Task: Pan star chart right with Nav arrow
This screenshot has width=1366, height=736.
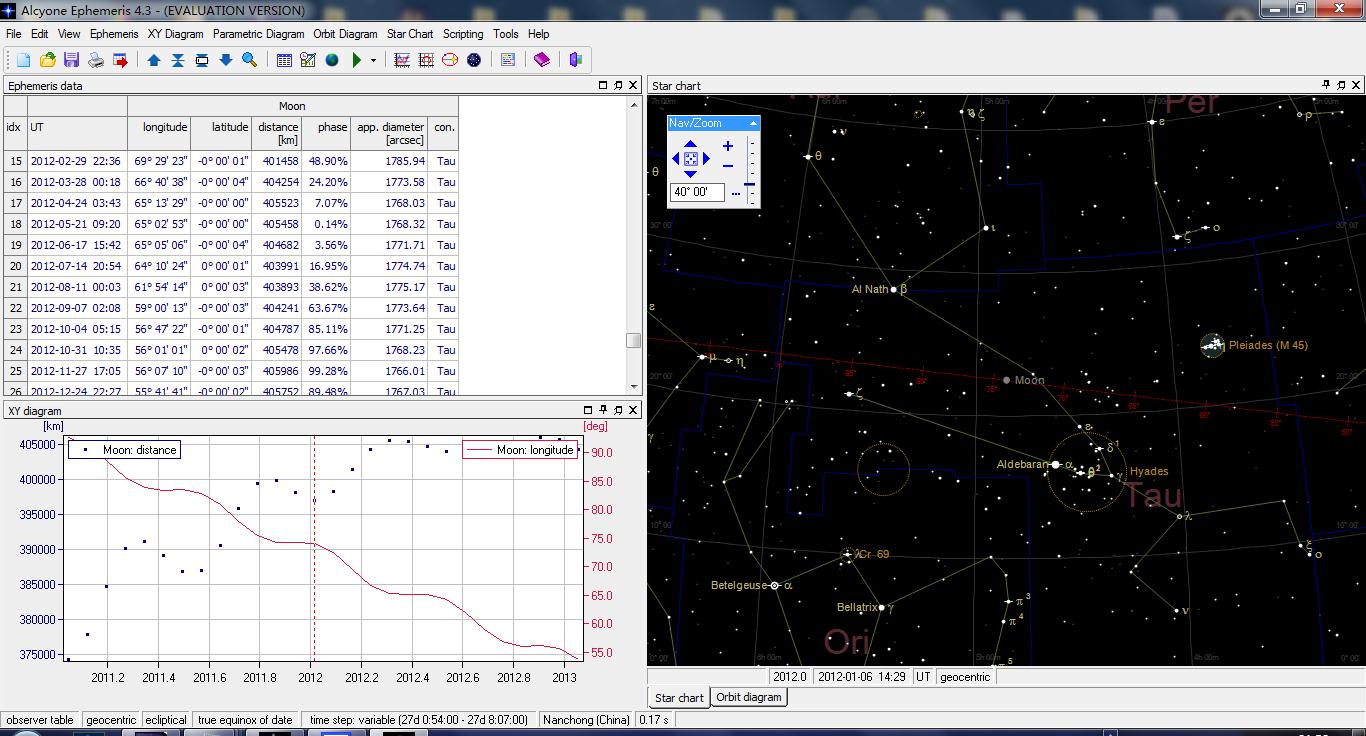Action: click(705, 158)
